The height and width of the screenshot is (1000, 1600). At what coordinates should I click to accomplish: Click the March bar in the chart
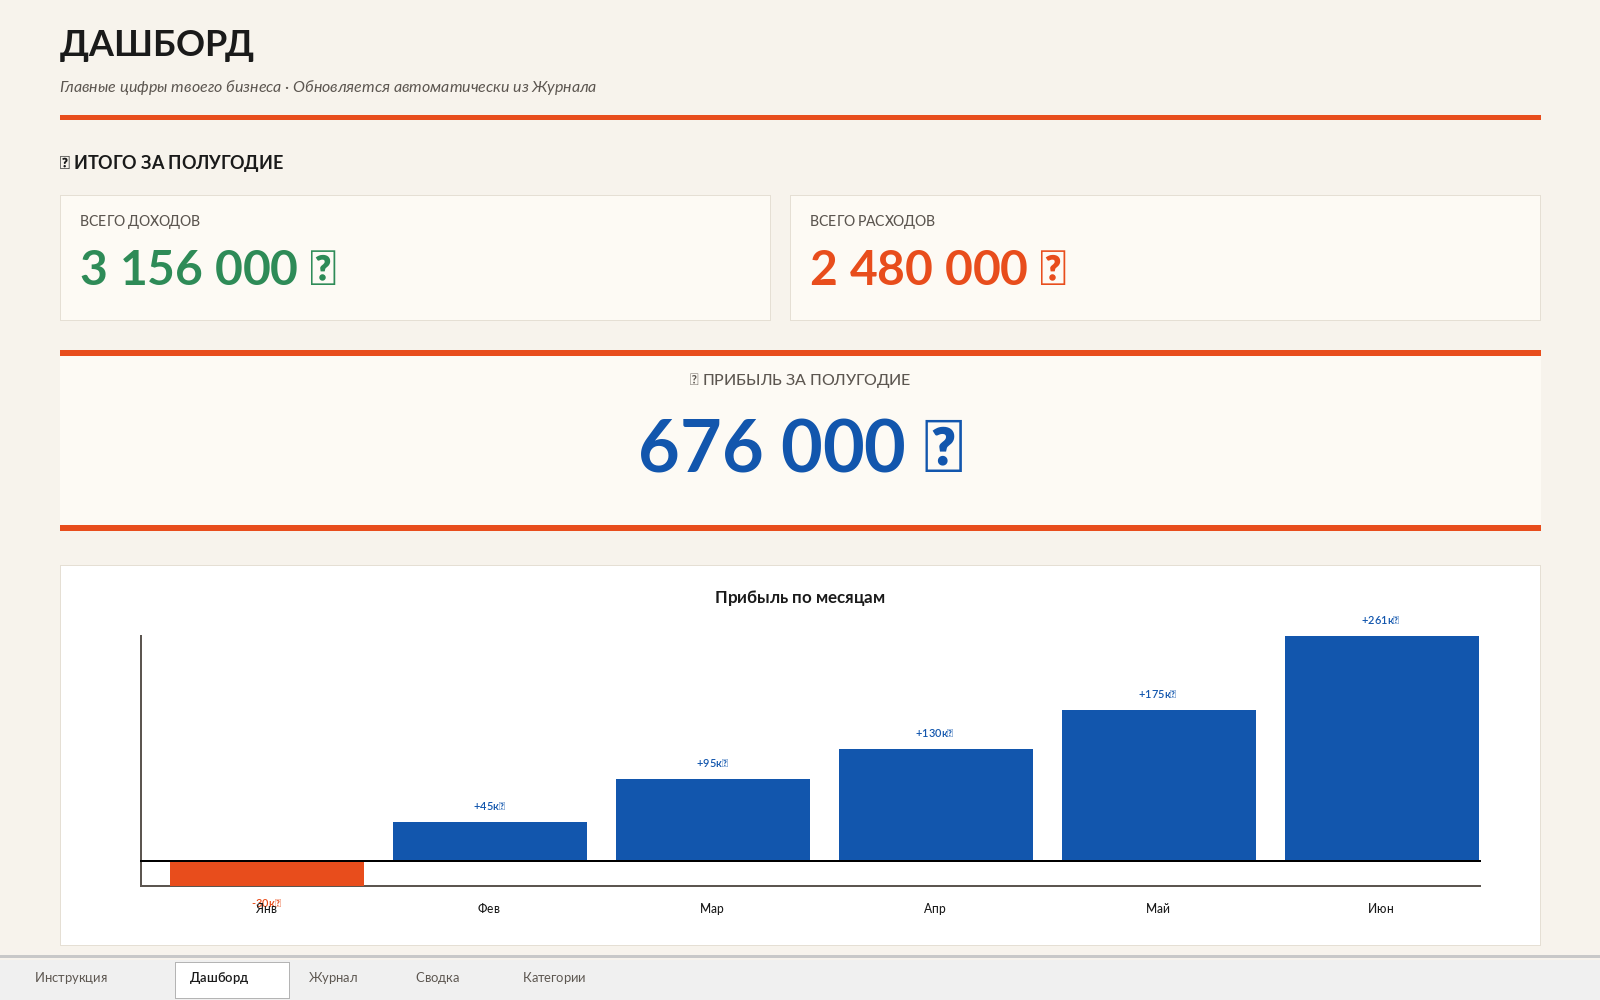[x=713, y=820]
